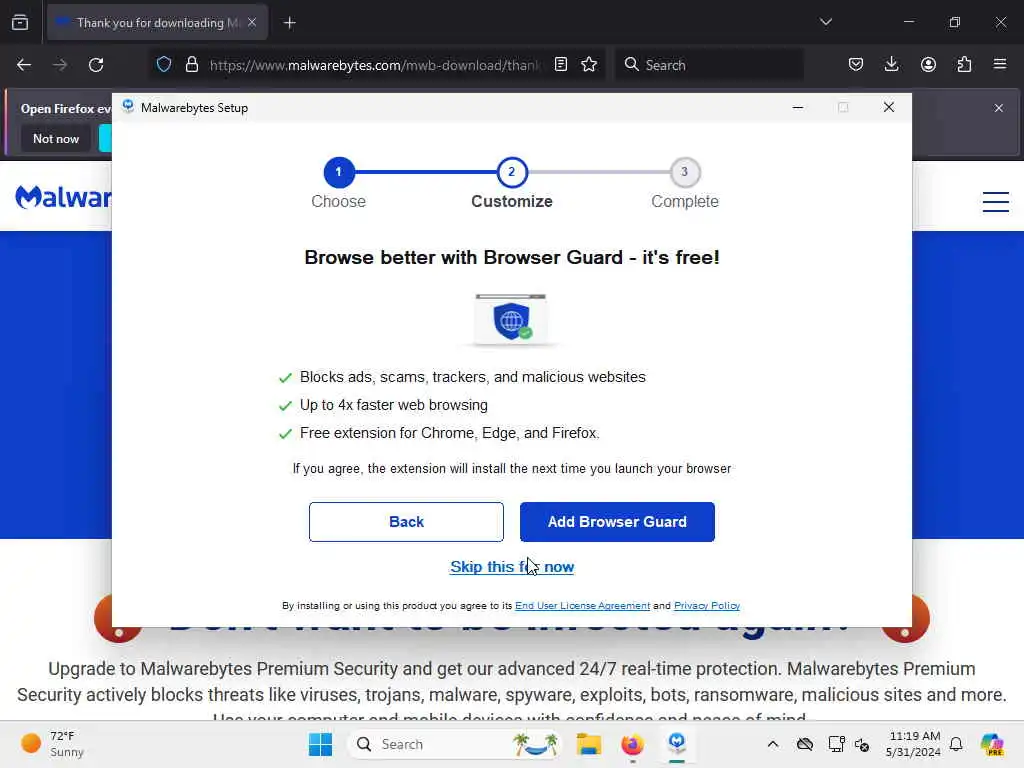Open the Copilot preview taskbar icon
Image resolution: width=1024 pixels, height=768 pixels.
coord(992,744)
